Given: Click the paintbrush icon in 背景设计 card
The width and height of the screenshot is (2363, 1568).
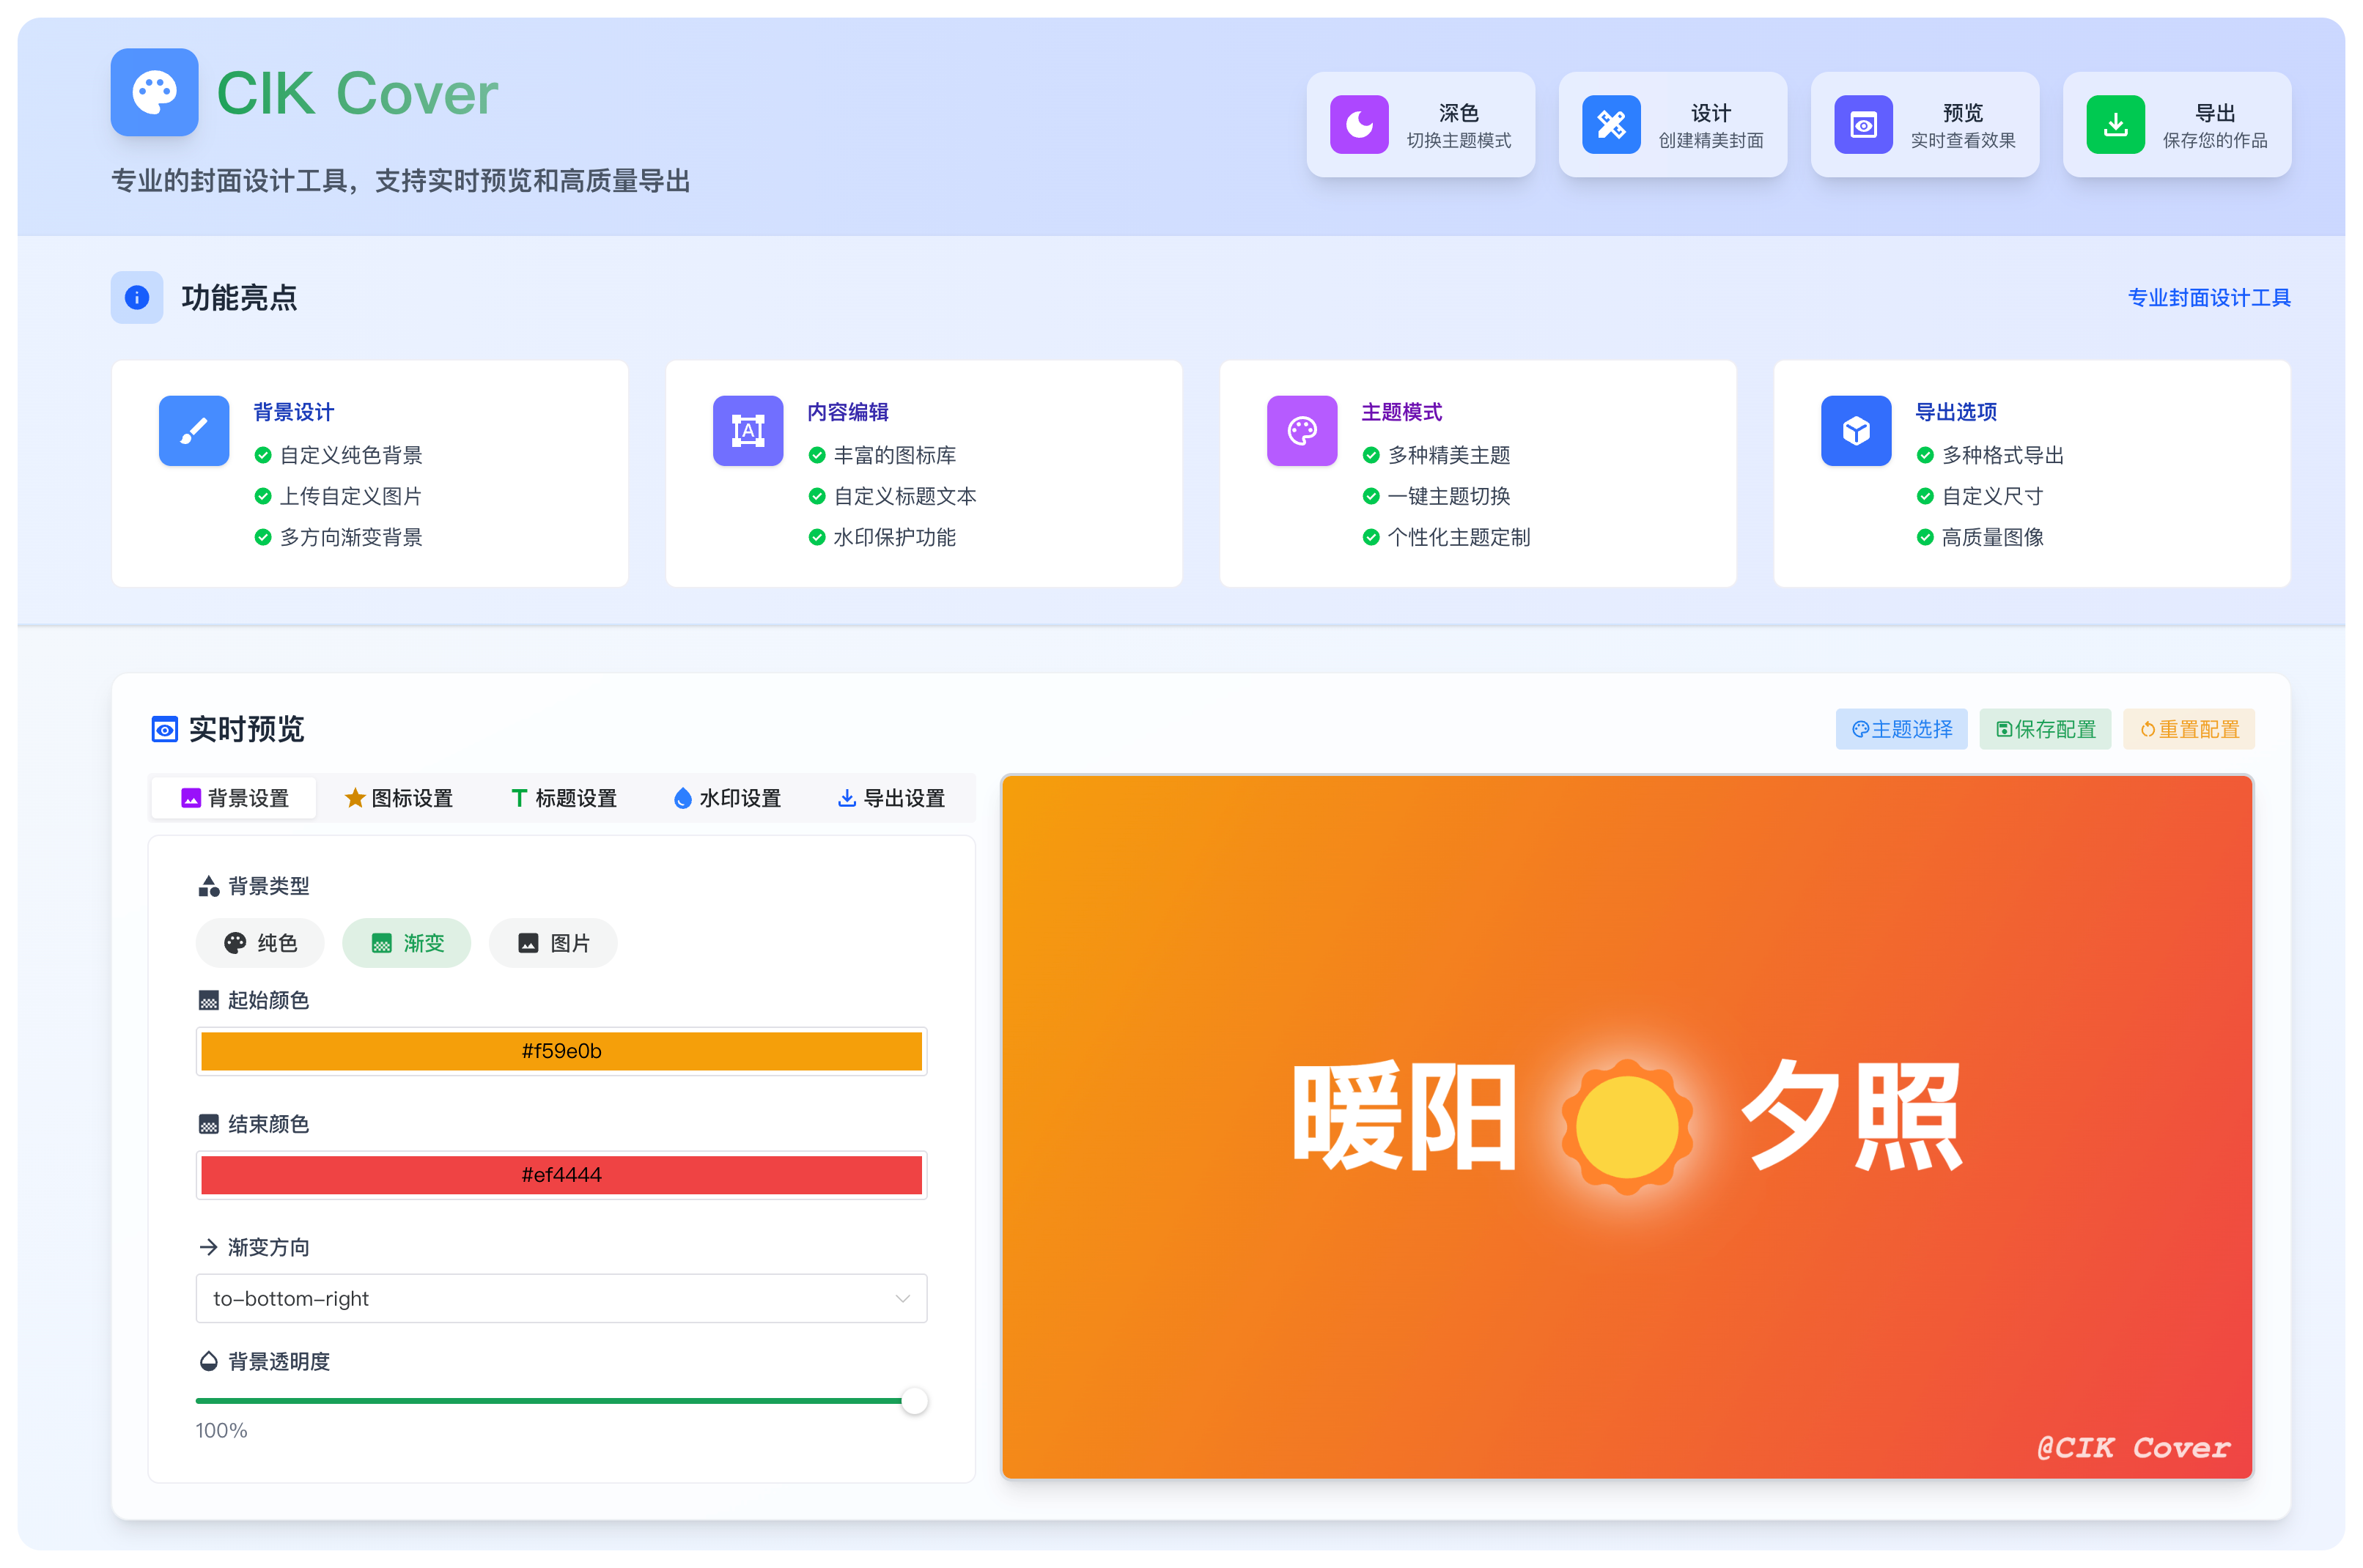Looking at the screenshot, I should [x=194, y=431].
